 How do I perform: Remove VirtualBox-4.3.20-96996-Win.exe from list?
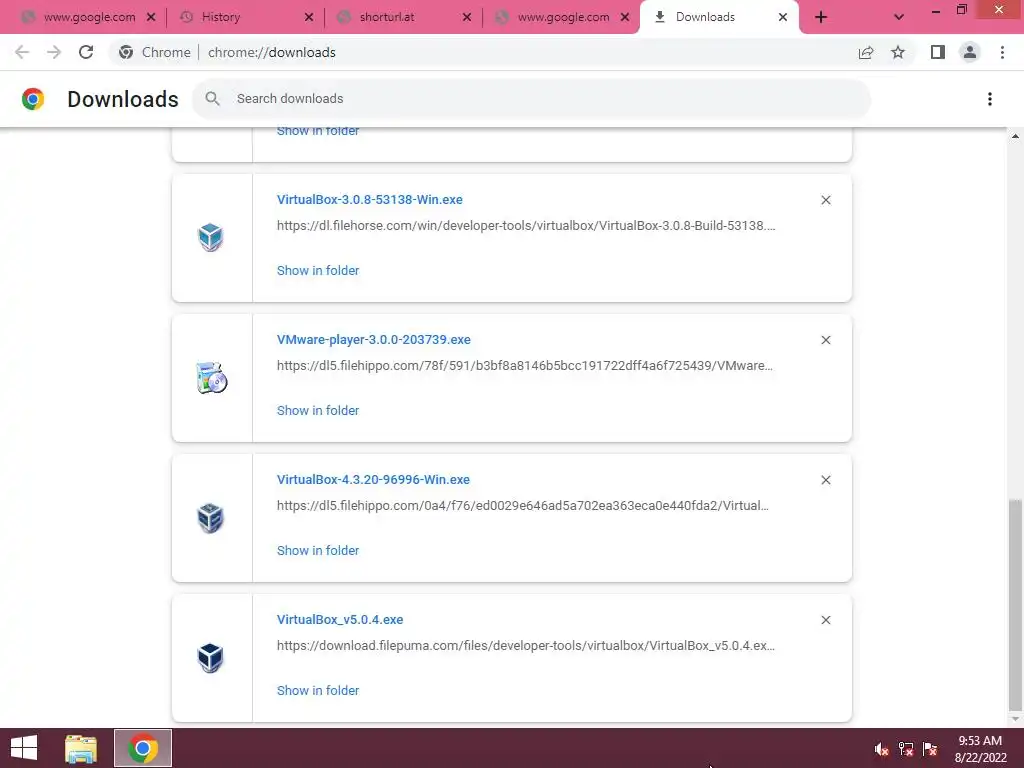[825, 480]
